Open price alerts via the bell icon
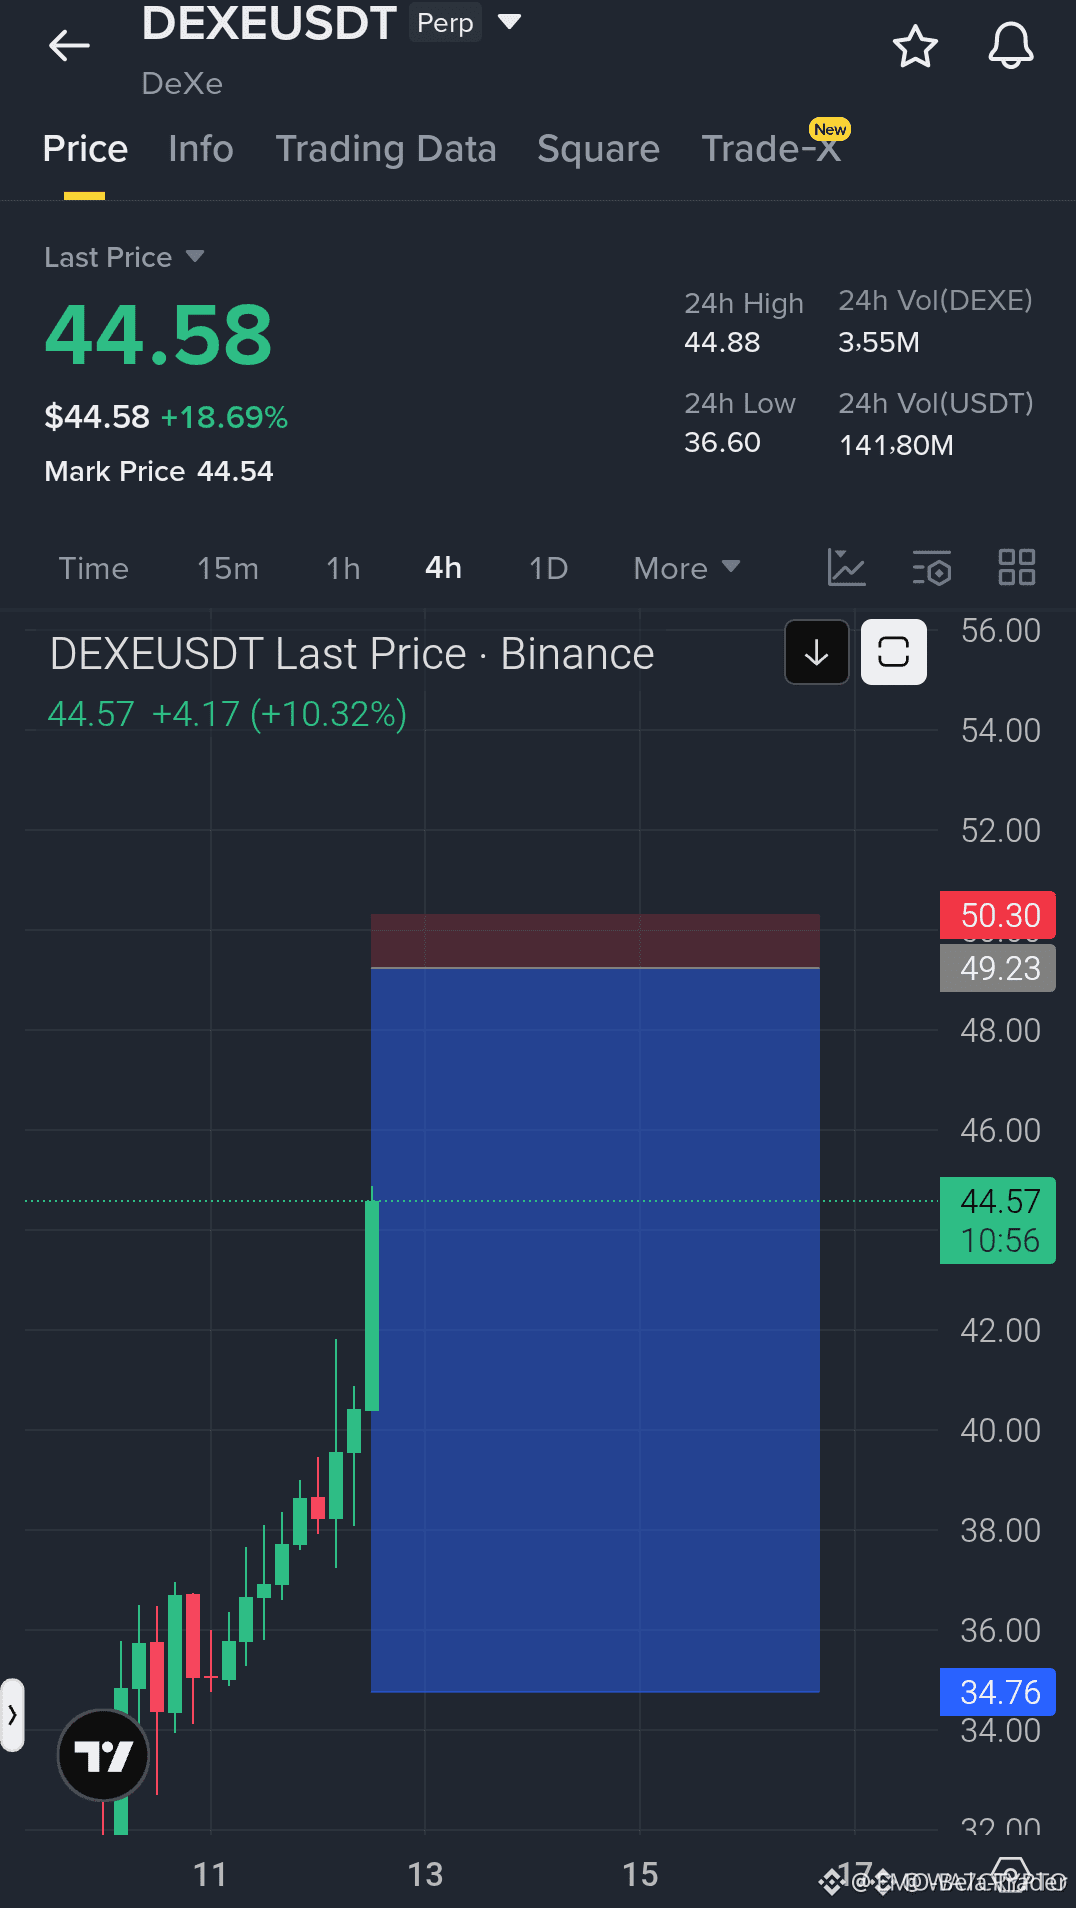Viewport: 1076px width, 1908px height. click(x=1011, y=46)
